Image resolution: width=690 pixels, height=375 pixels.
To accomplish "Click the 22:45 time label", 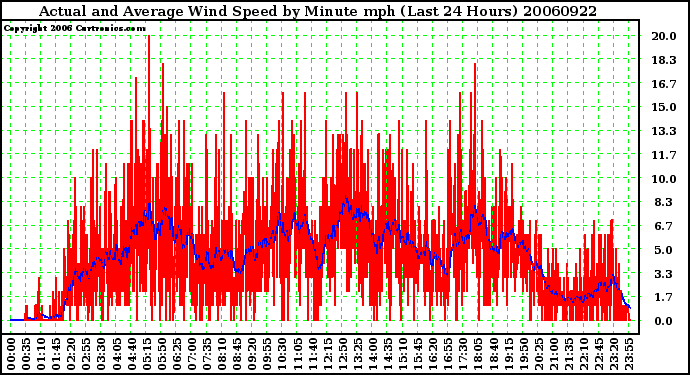I will click(x=598, y=354).
